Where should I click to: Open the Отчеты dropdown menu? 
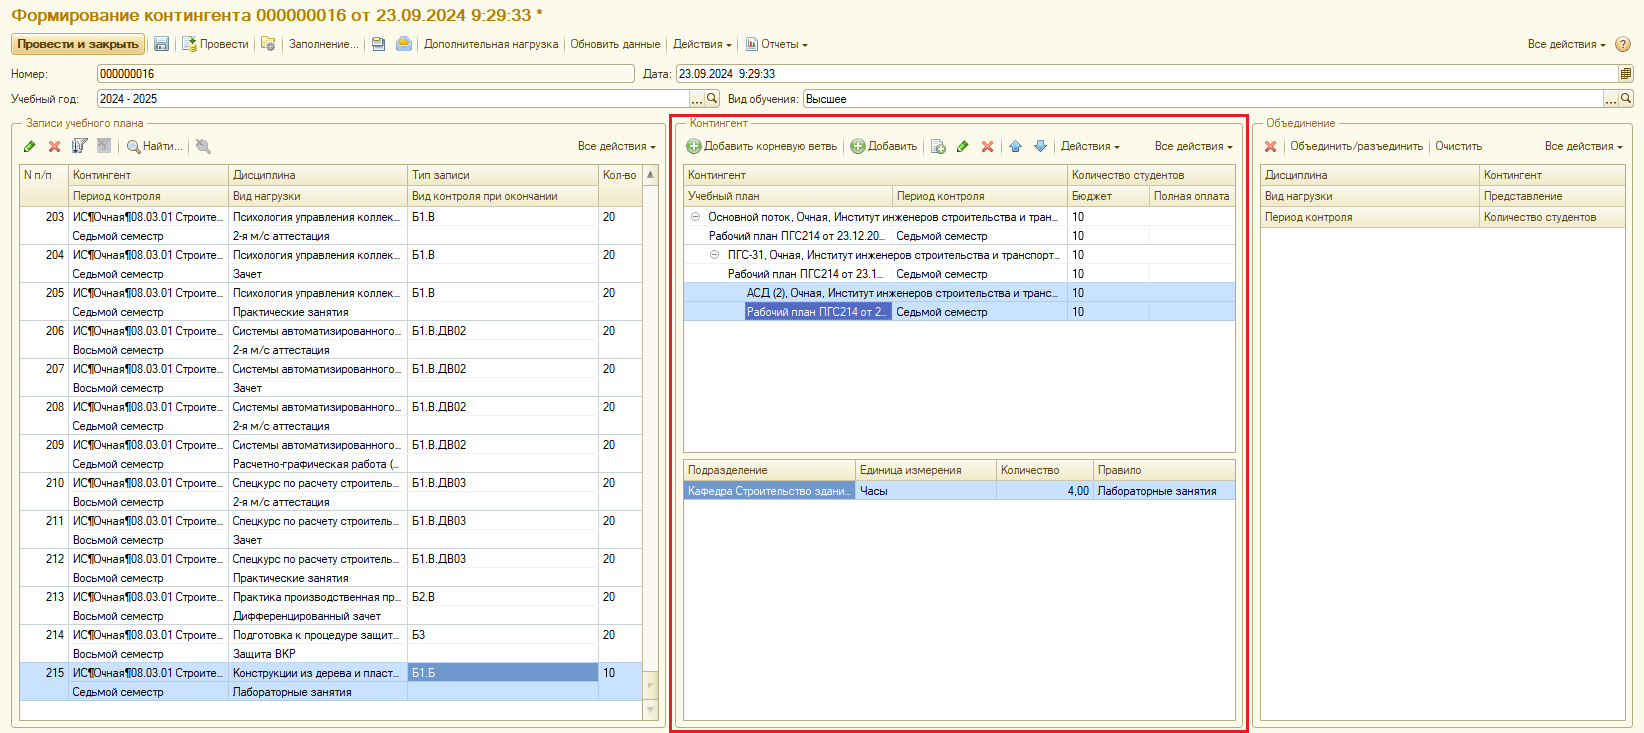tap(777, 44)
